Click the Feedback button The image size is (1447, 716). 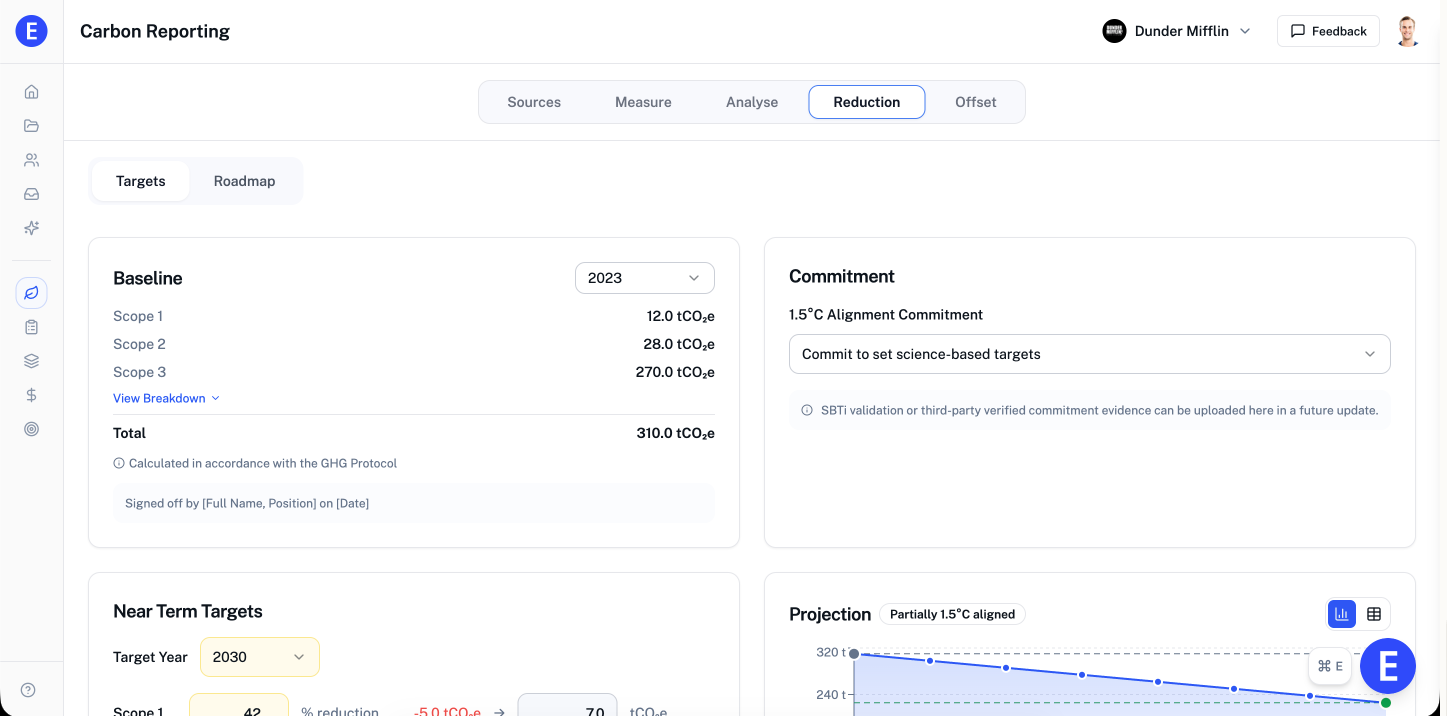[x=1328, y=31]
